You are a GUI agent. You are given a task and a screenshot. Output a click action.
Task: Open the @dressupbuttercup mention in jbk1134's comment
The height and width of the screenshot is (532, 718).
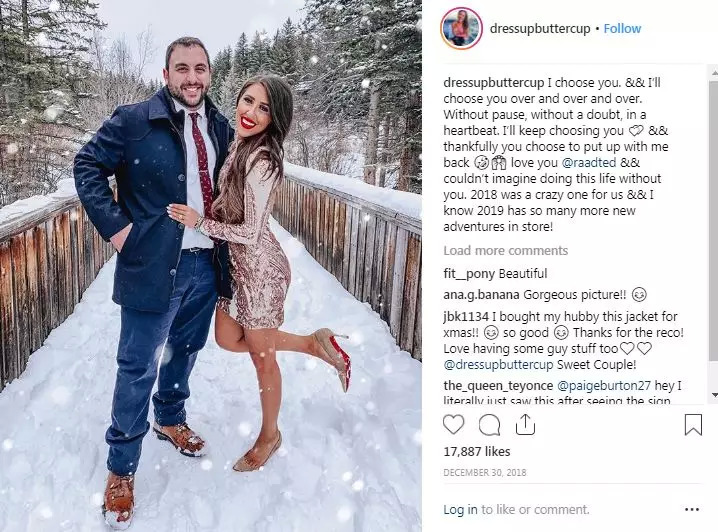[498, 365]
